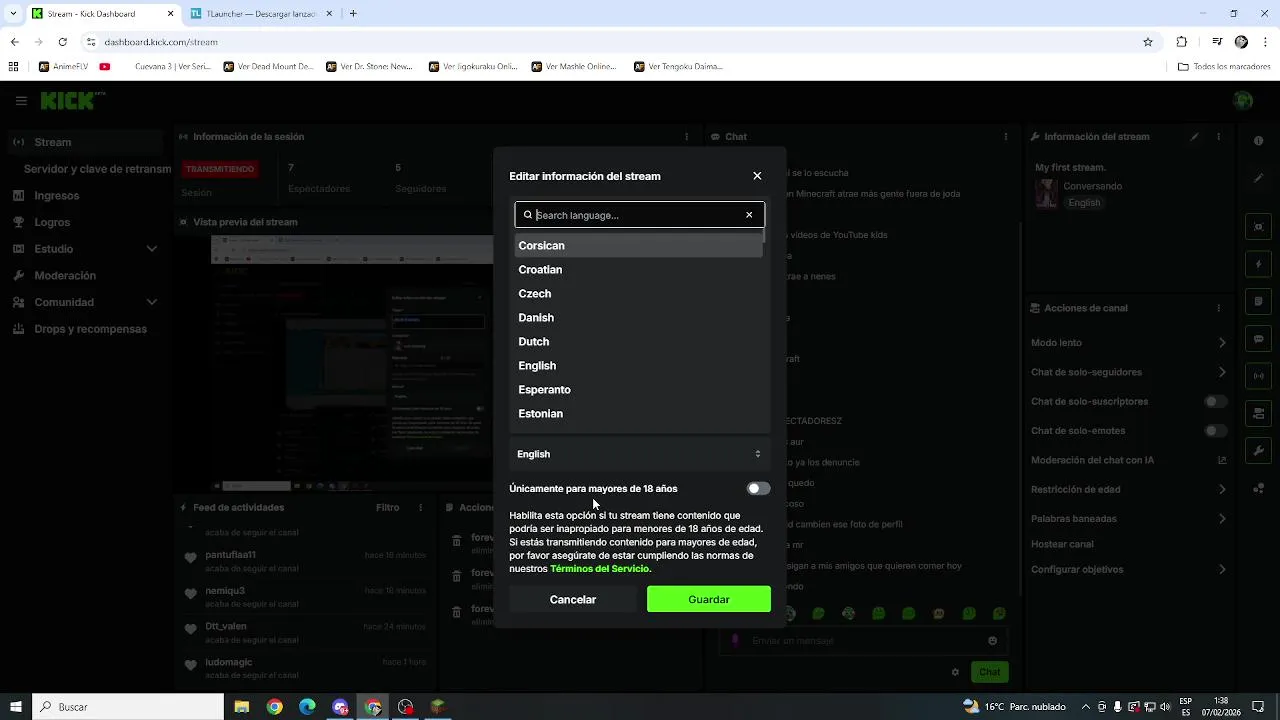
Task: Select Croatian from the language list
Action: 639,270
